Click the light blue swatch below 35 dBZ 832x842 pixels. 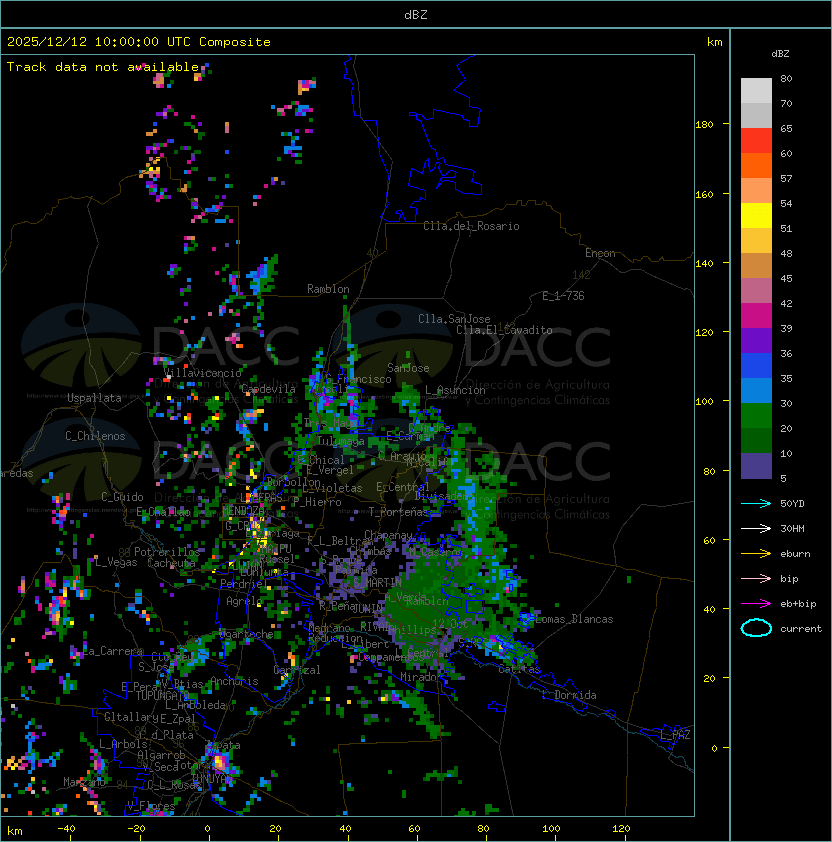(x=756, y=390)
